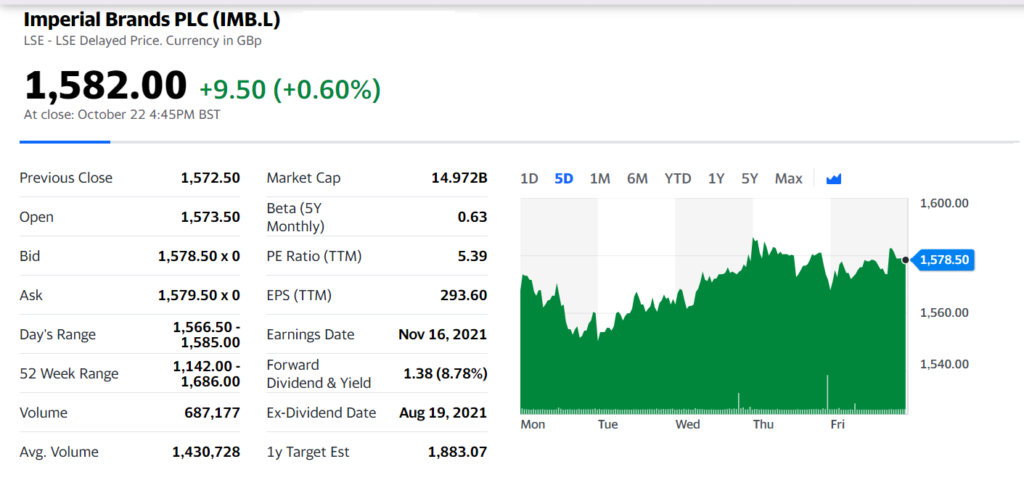This screenshot has width=1024, height=480.
Task: Select the 1D chart range
Action: tap(529, 178)
